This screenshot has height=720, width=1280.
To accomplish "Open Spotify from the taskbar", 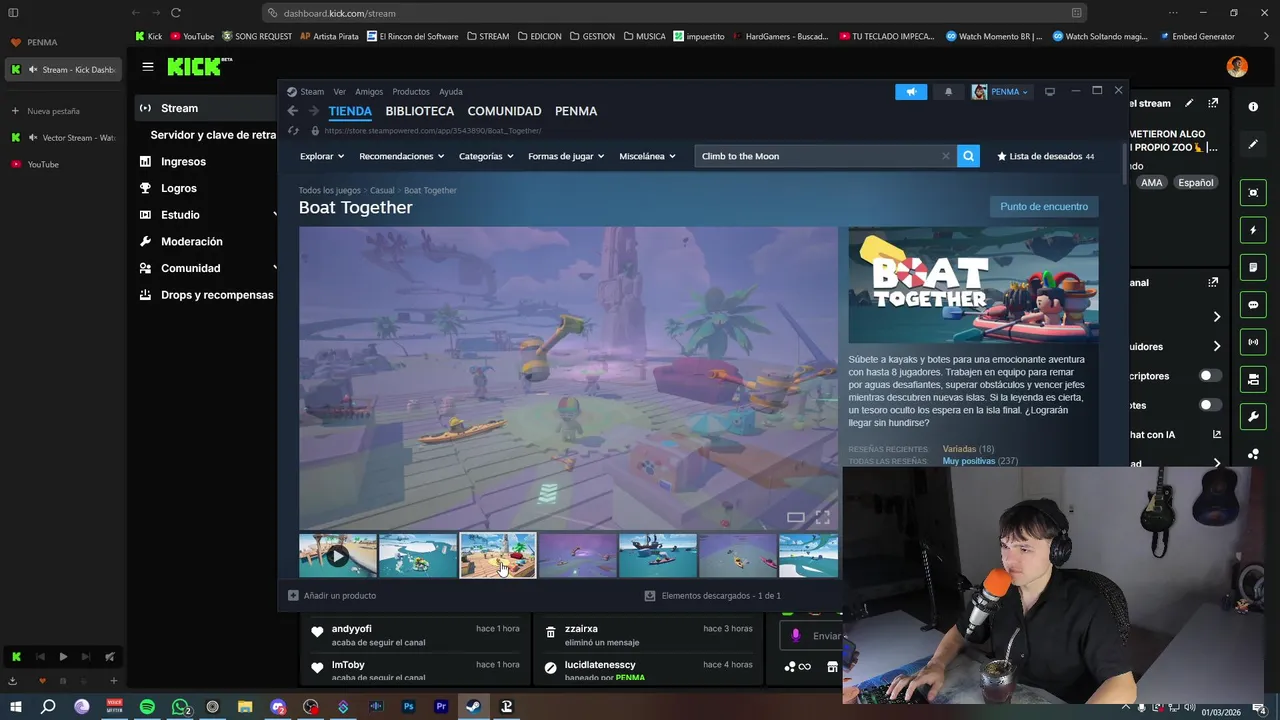I will pyautogui.click(x=147, y=707).
